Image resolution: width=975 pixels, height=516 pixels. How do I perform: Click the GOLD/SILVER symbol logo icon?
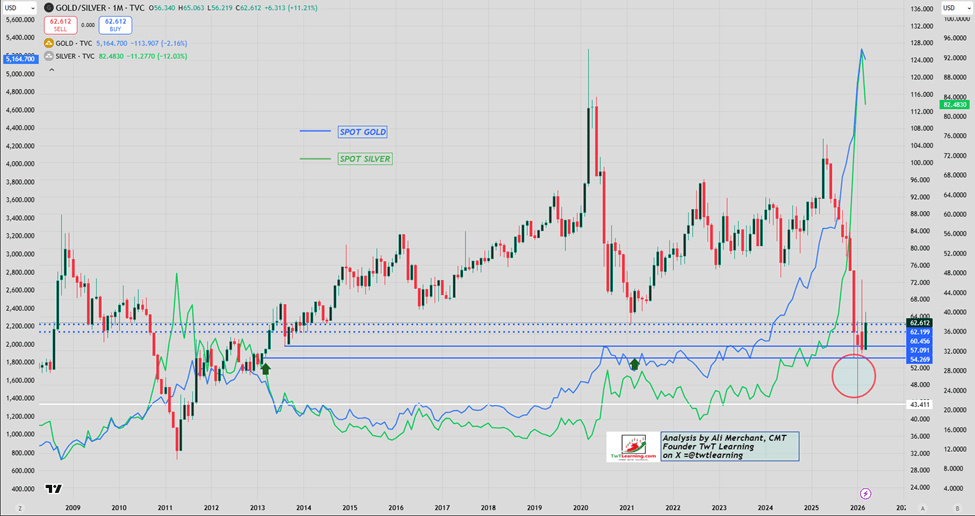tap(49, 8)
